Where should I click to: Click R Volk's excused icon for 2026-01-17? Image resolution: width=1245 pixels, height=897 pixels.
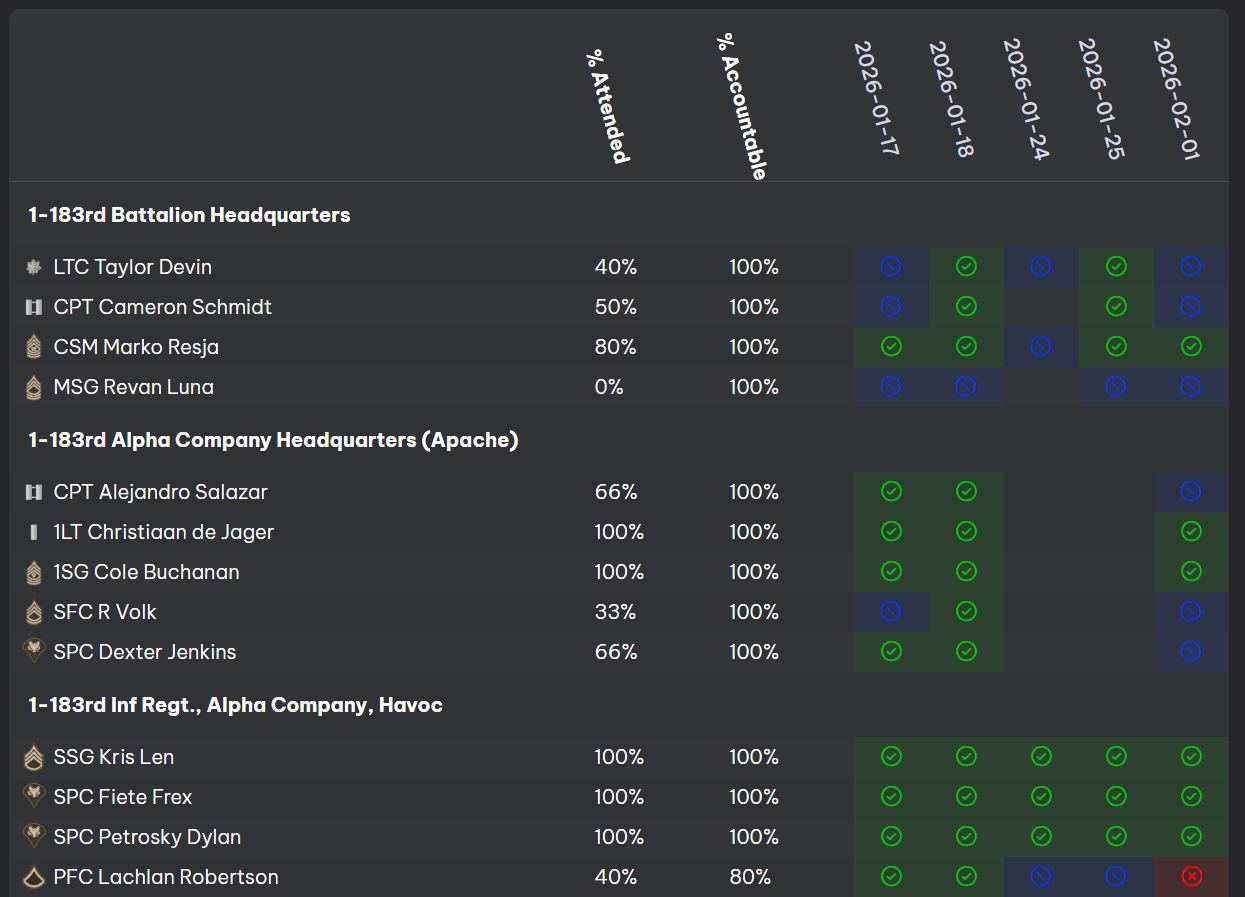point(890,611)
